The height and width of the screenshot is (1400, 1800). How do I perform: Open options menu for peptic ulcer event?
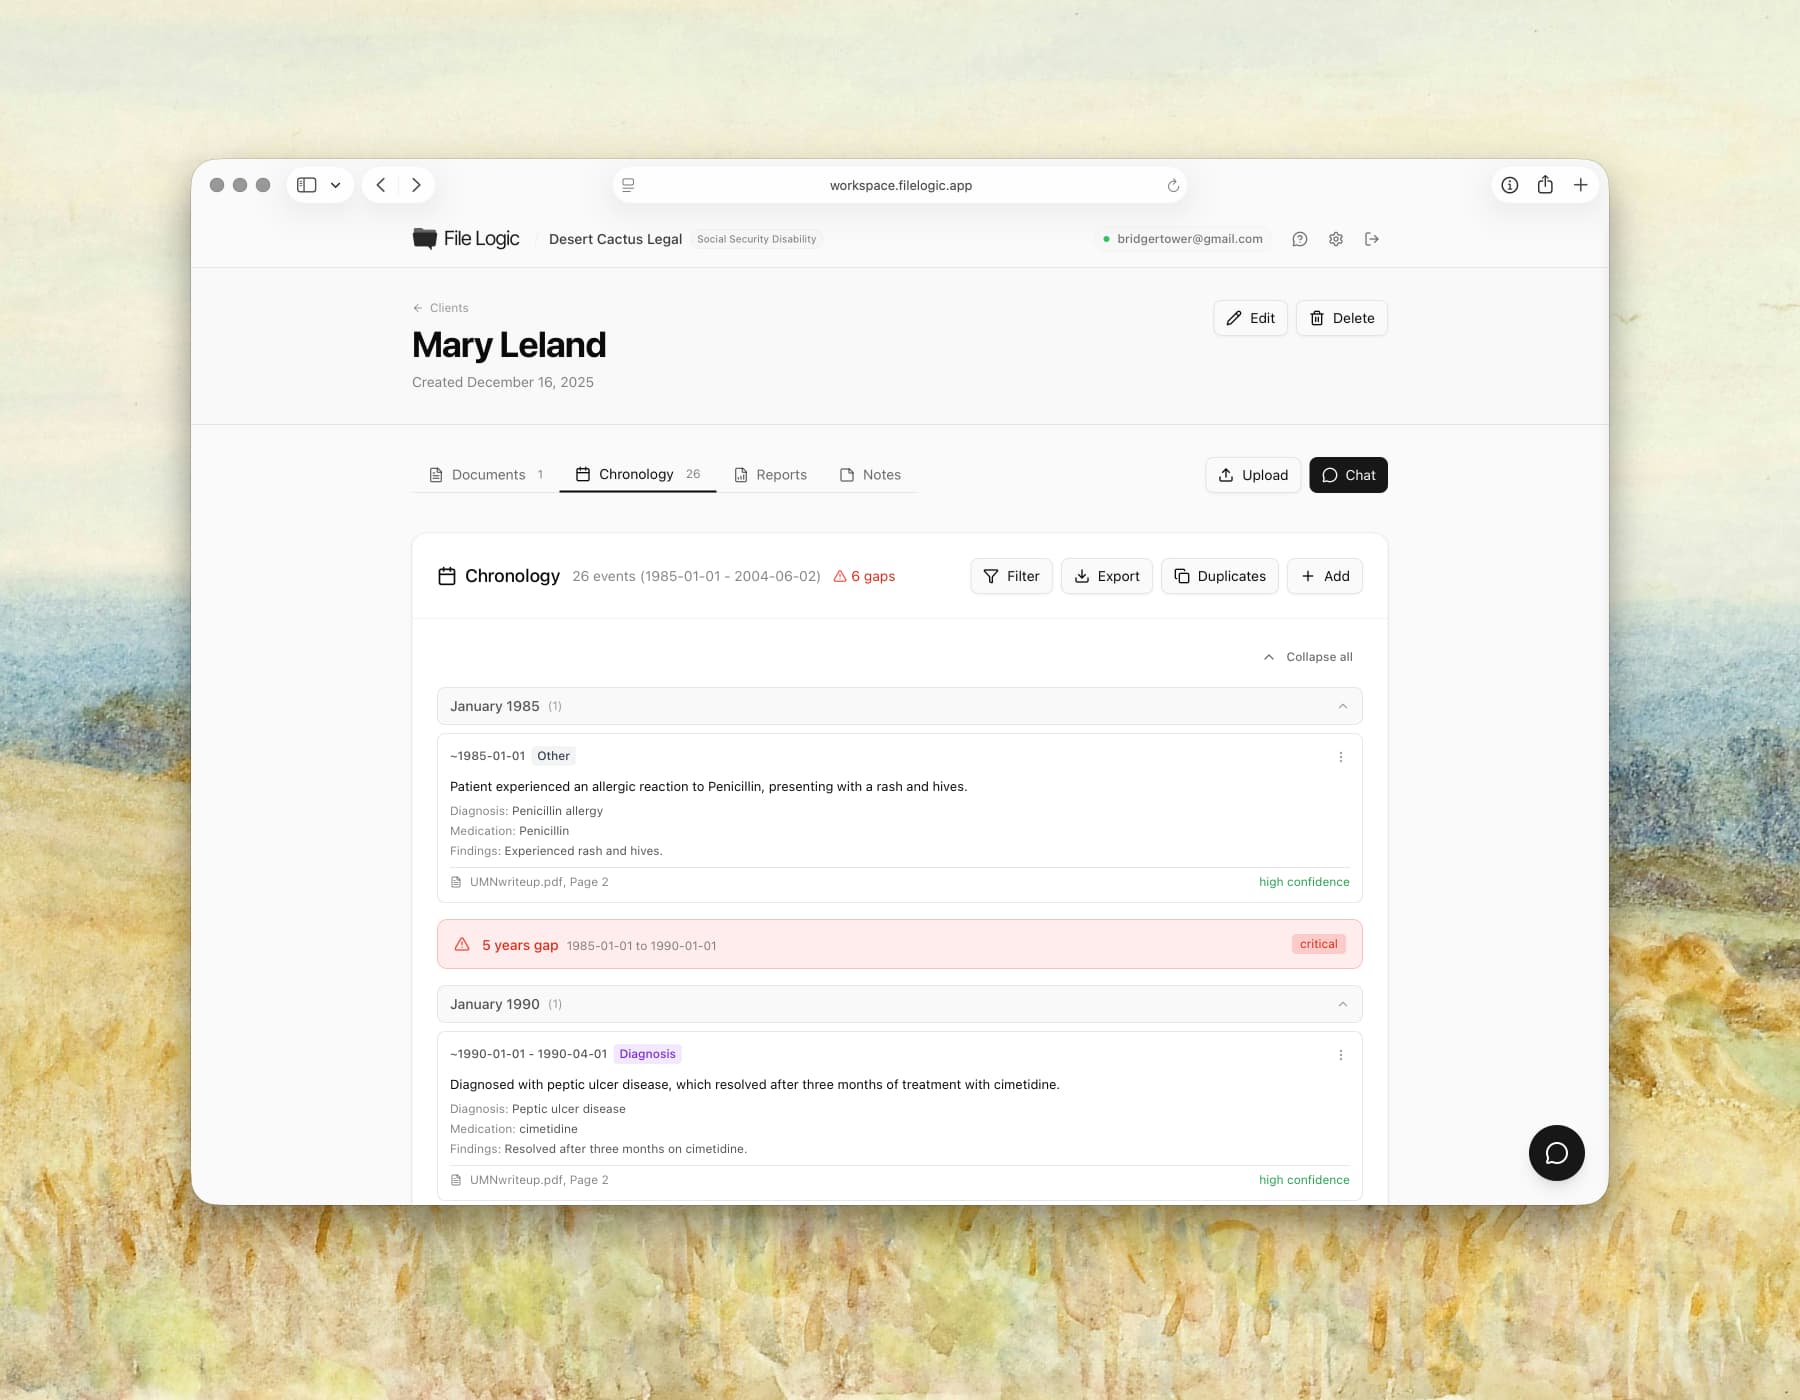[1340, 1055]
